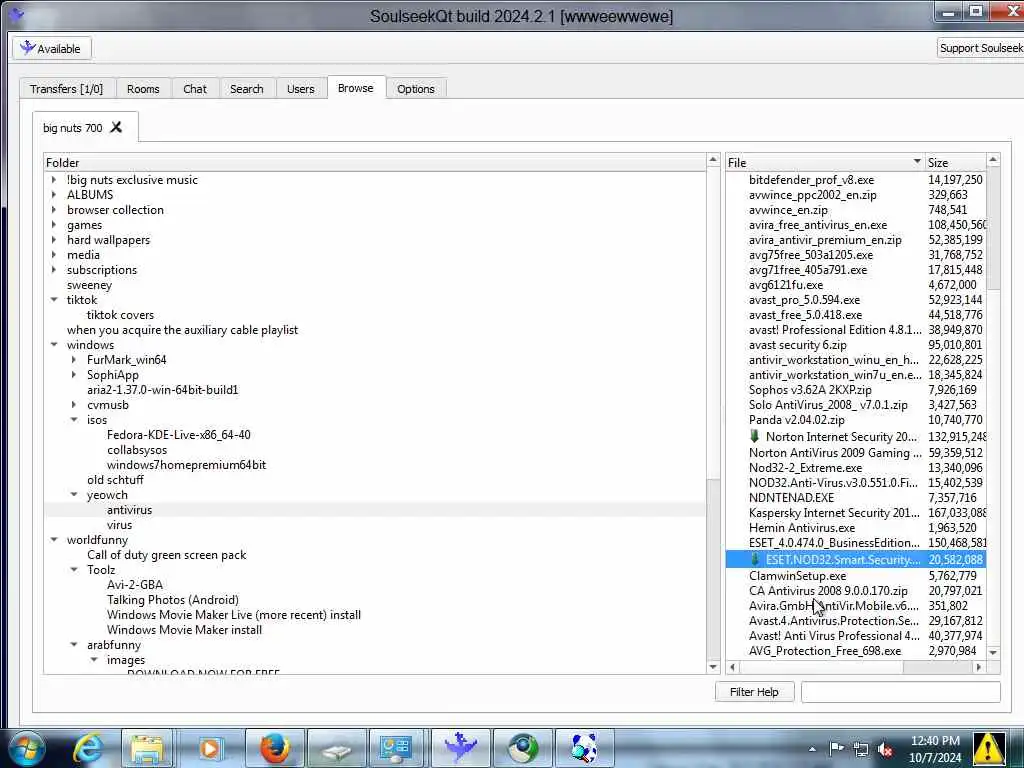
Task: Select the Avi-2-GBA folder
Action: (135, 584)
